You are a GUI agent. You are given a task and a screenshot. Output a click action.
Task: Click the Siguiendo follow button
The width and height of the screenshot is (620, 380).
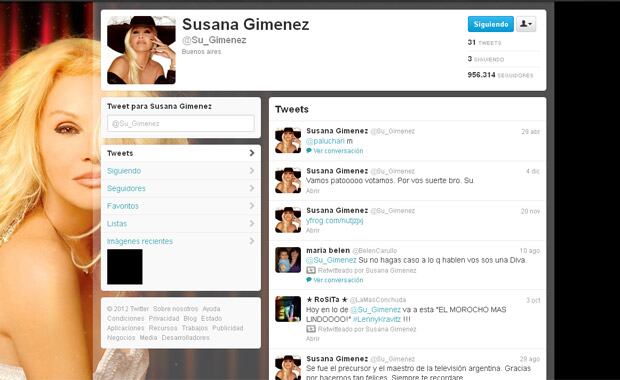tap(491, 24)
